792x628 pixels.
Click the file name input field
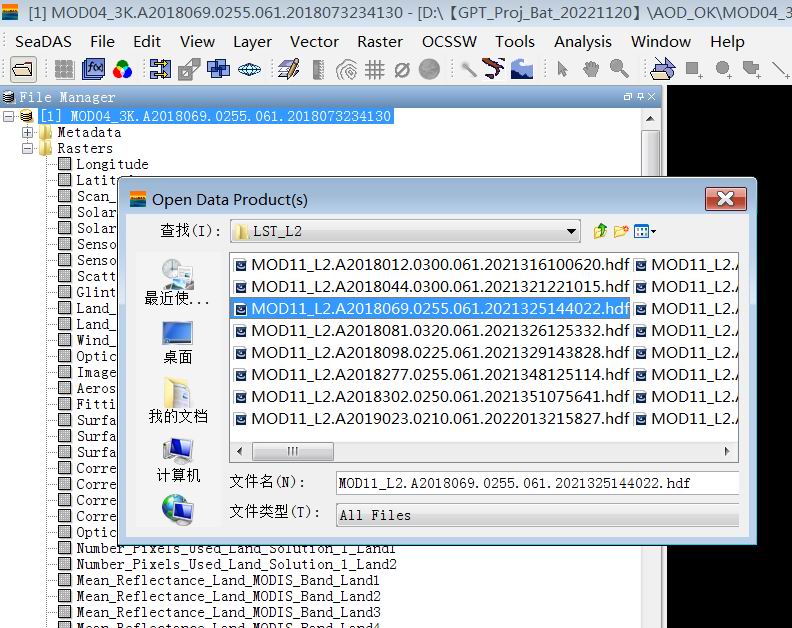pyautogui.click(x=537, y=483)
